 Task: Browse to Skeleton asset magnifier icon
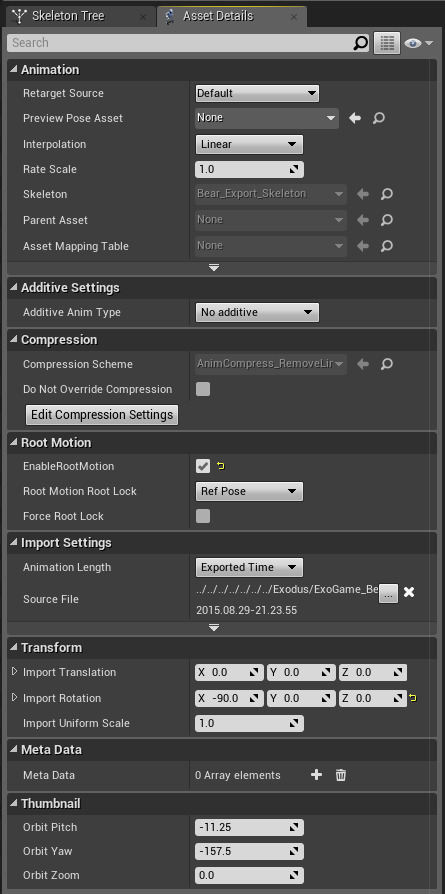click(x=386, y=194)
